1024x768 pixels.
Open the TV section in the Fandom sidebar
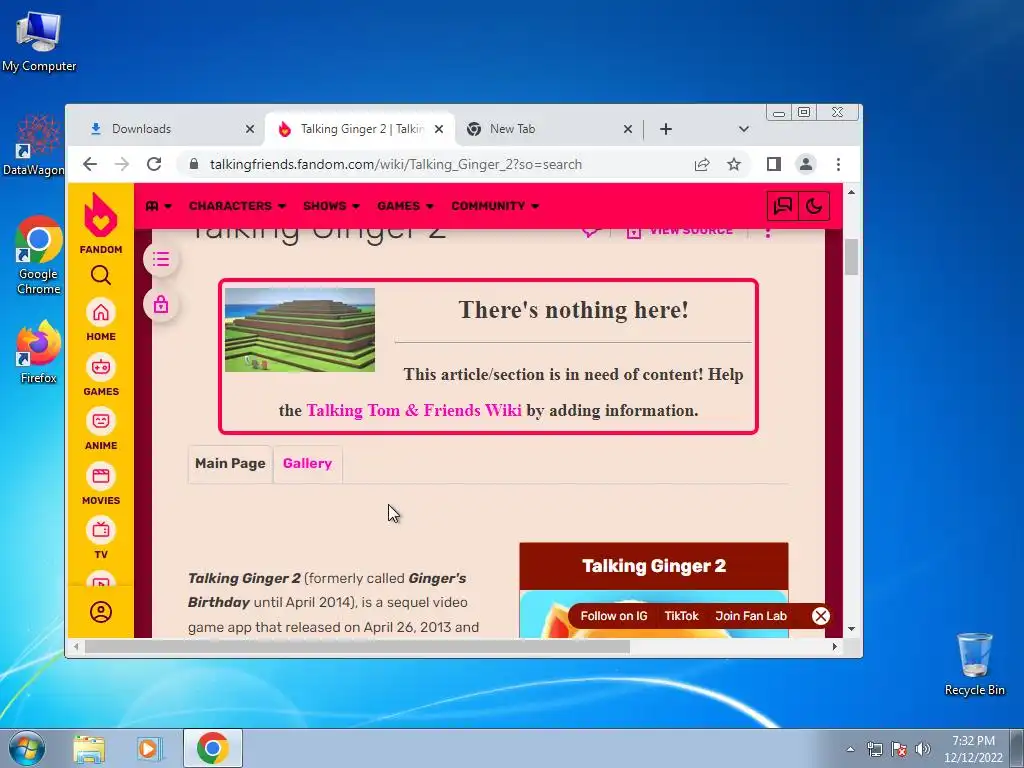(101, 539)
